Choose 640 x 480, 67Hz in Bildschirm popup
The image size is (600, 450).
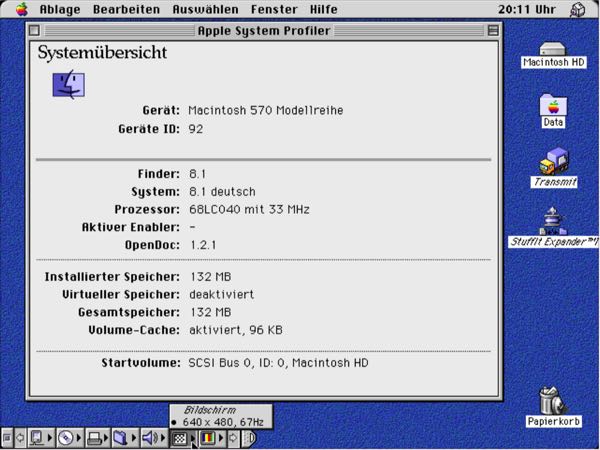pos(221,422)
